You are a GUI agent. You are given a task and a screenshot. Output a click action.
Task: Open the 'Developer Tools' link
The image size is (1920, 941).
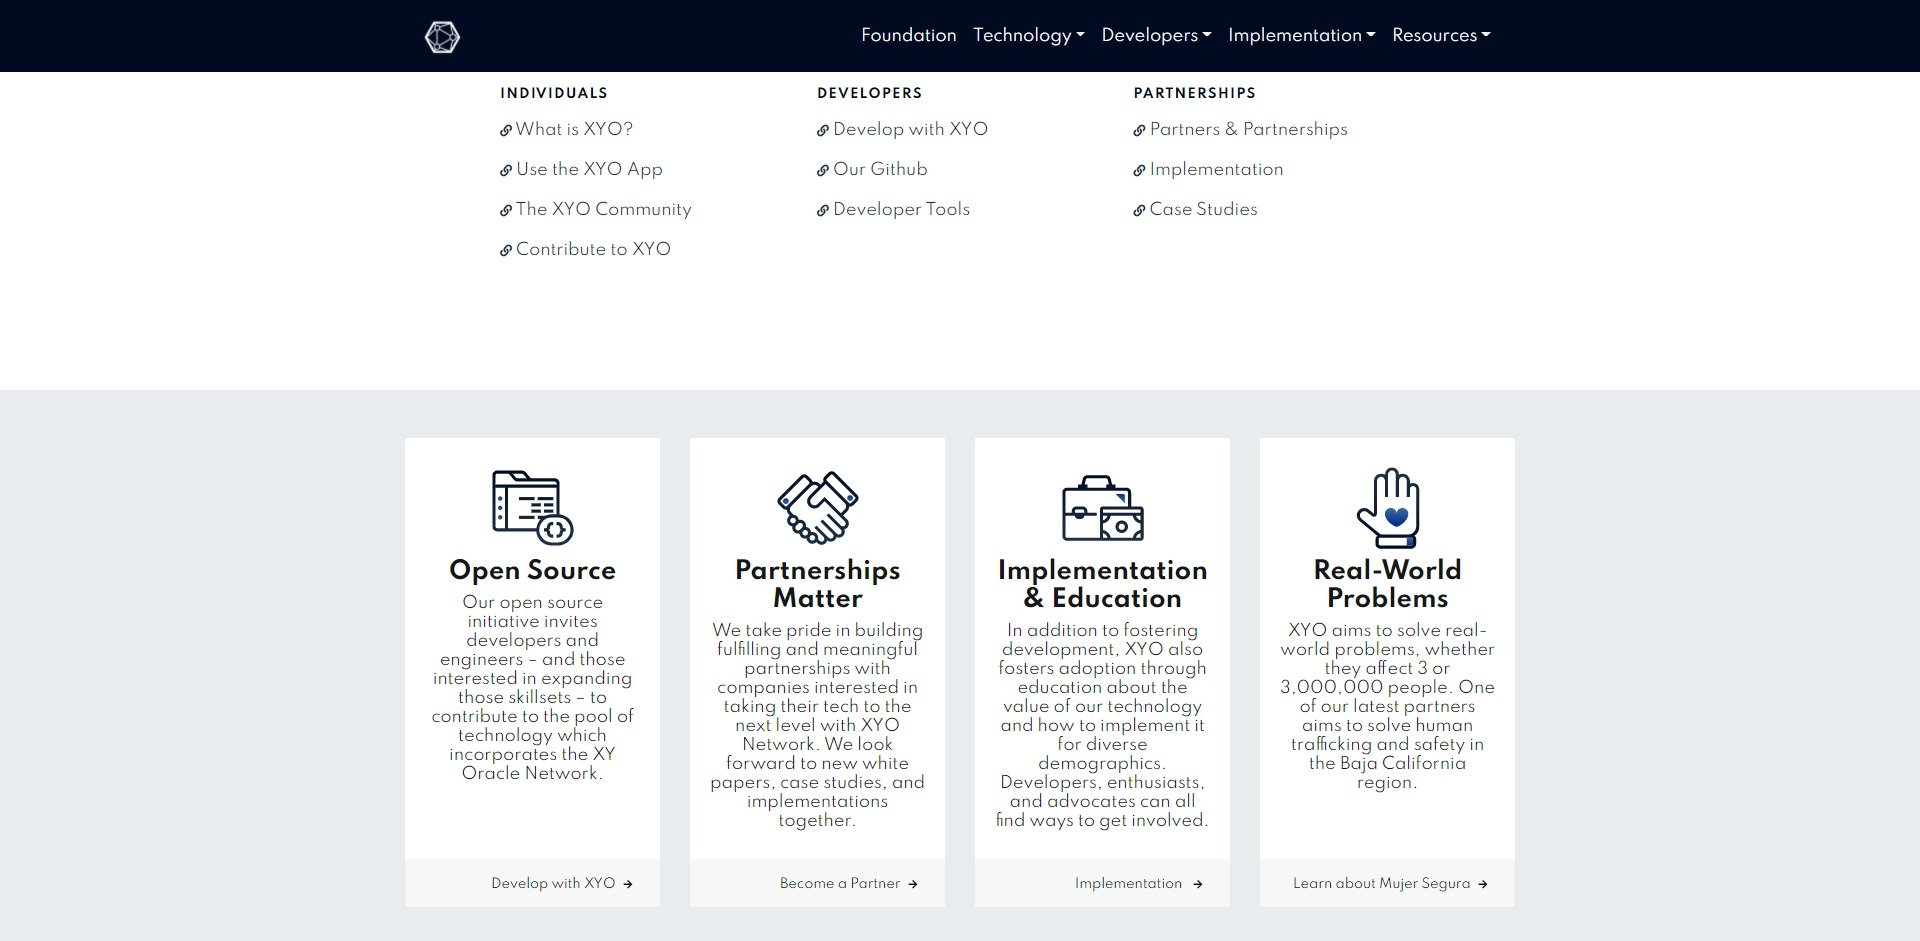(893, 209)
